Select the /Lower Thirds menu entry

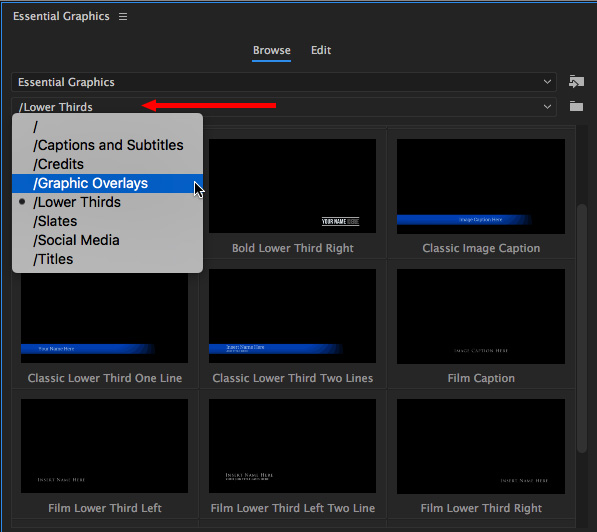(x=107, y=202)
